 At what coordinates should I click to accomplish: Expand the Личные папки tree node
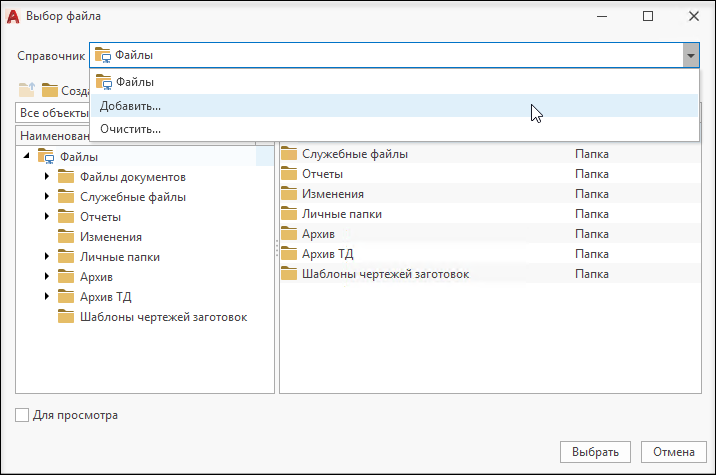(47, 256)
